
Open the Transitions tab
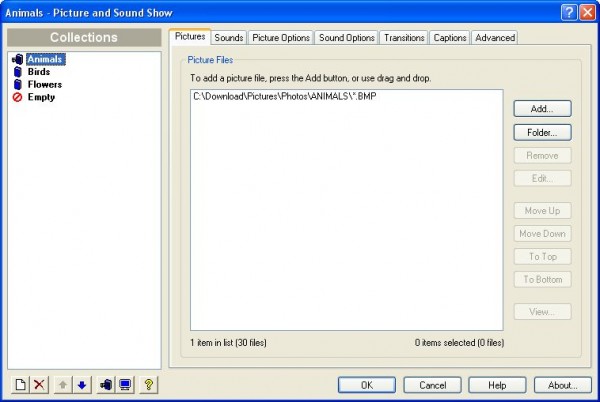click(x=404, y=38)
